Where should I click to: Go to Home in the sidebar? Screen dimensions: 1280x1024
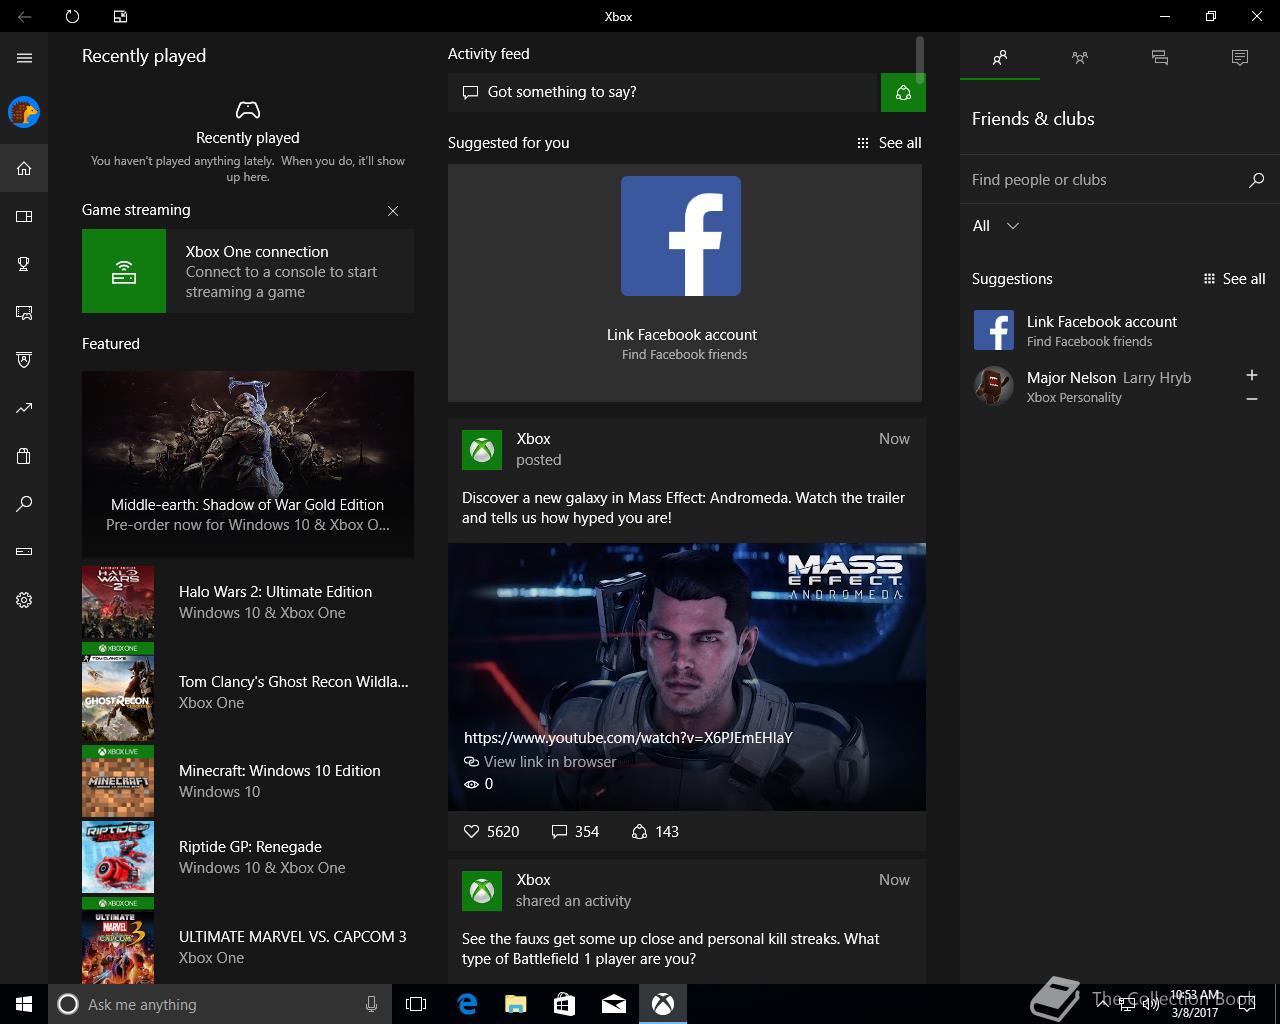pyautogui.click(x=24, y=168)
